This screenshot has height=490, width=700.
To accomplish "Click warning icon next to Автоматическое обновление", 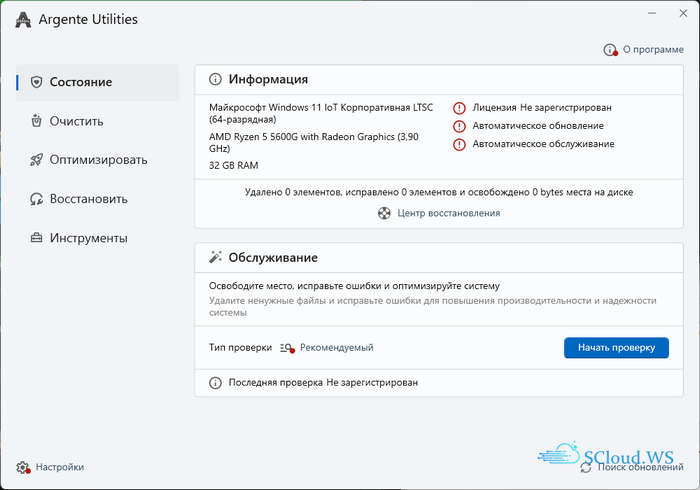I will pos(459,126).
